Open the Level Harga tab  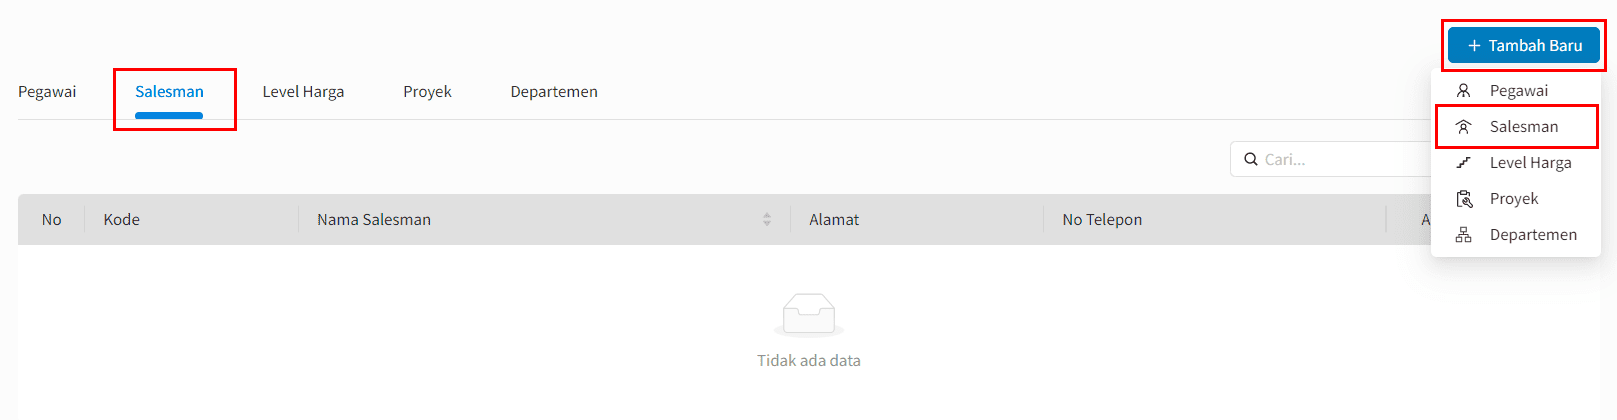[303, 92]
